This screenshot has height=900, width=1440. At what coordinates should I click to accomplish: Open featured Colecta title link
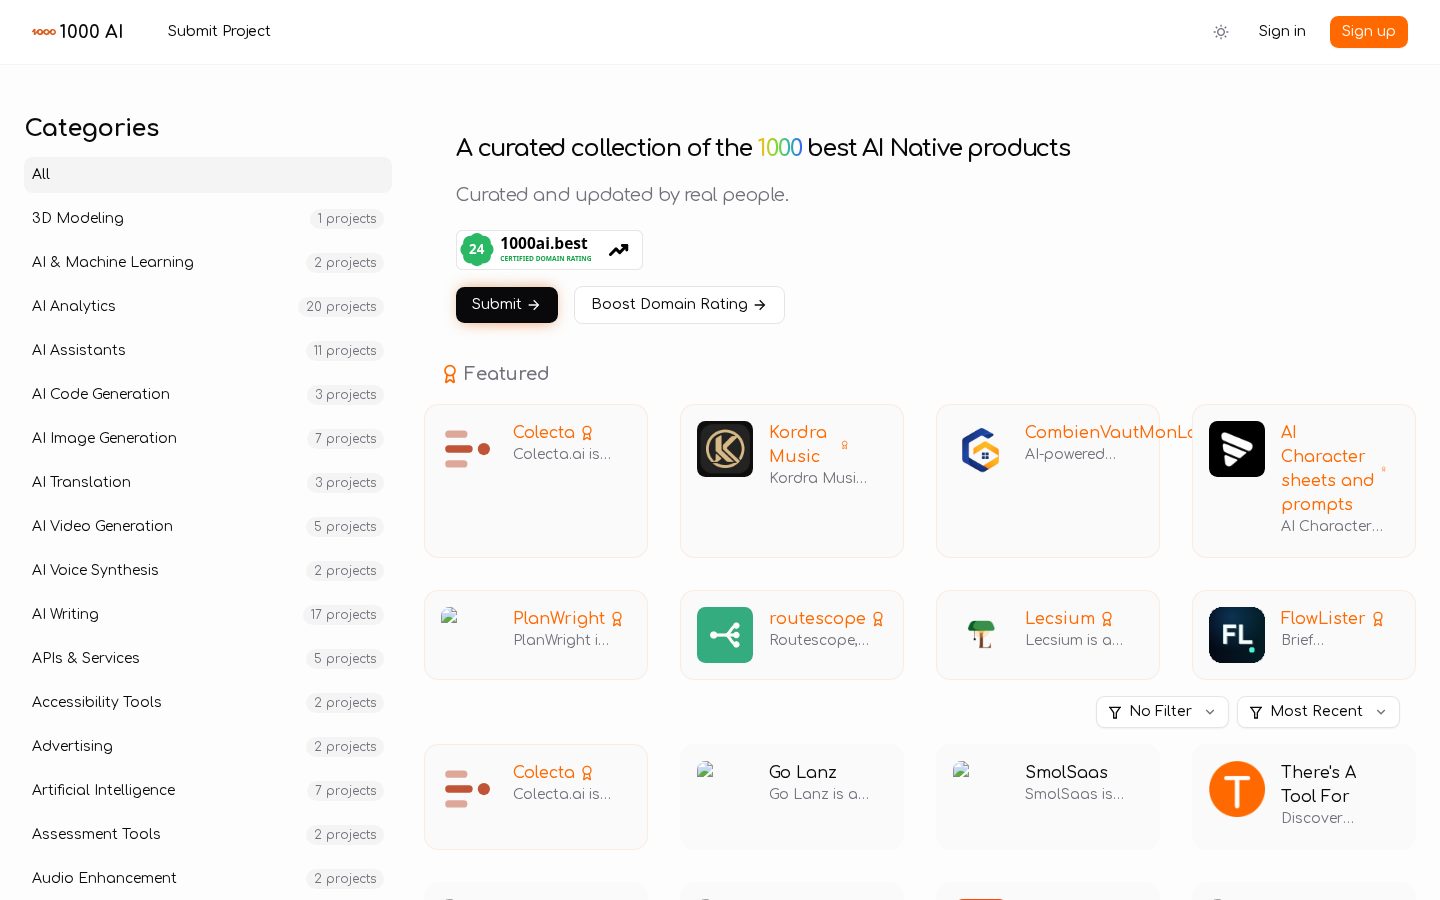click(544, 432)
